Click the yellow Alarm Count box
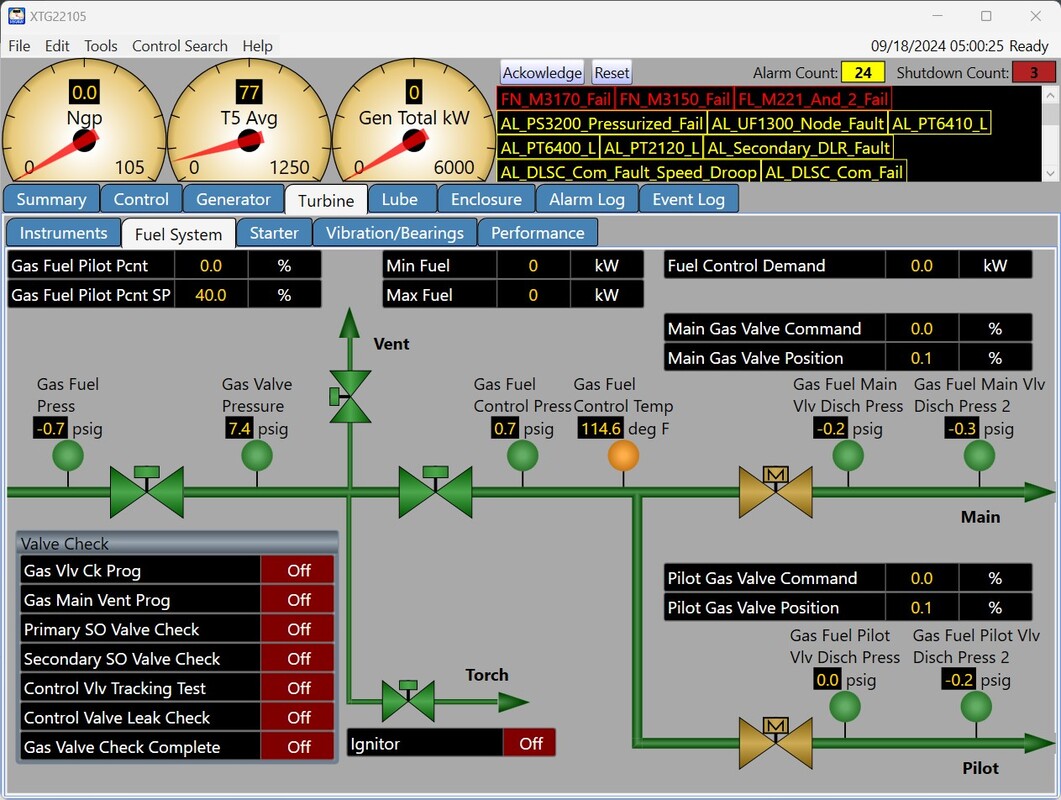The height and width of the screenshot is (800, 1061). click(863, 72)
